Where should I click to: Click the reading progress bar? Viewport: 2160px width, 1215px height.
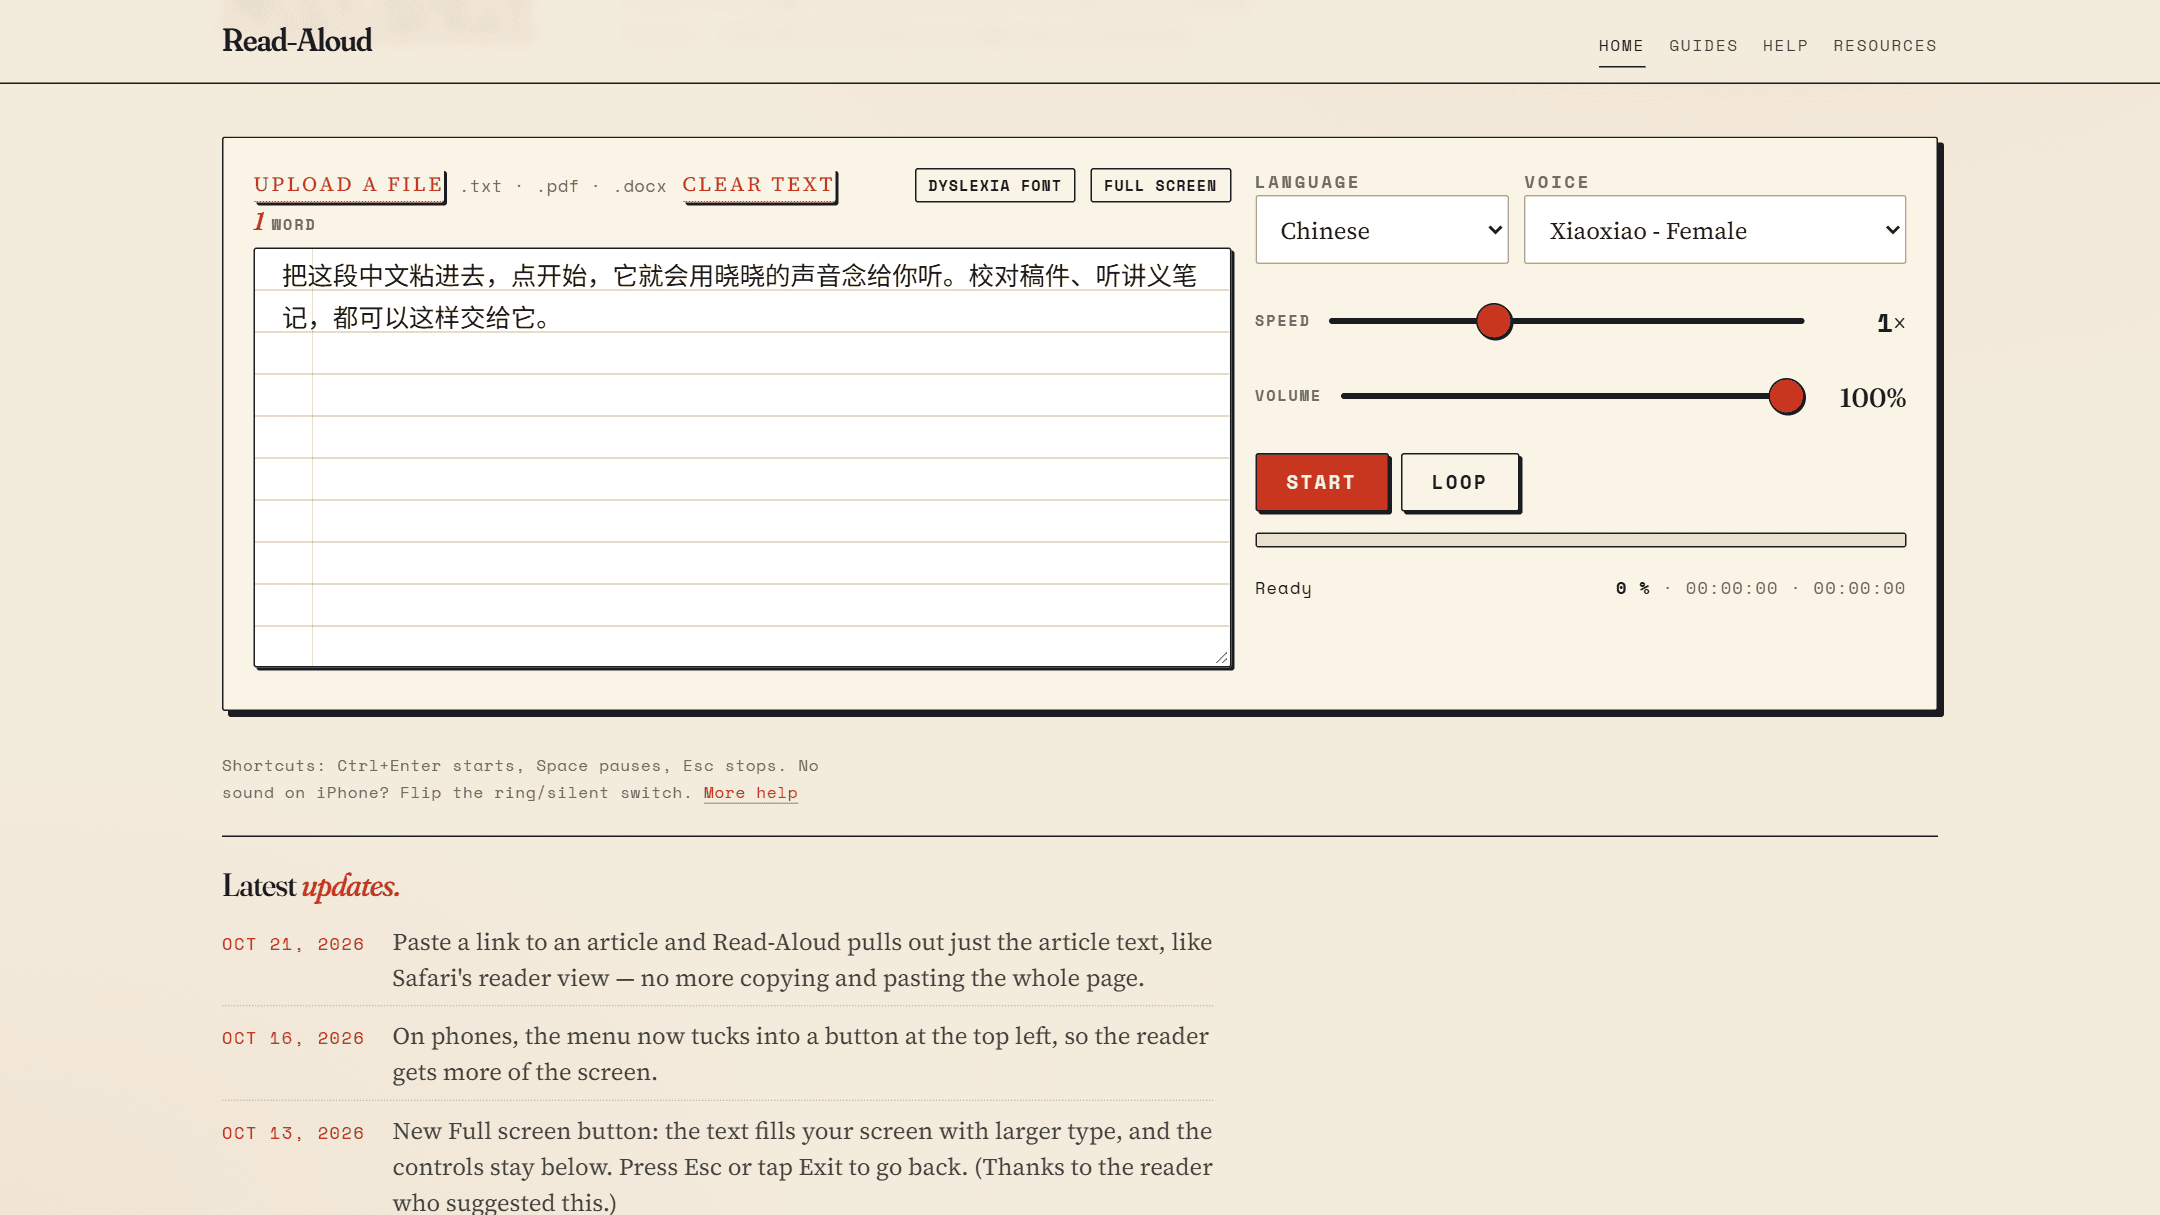1581,540
